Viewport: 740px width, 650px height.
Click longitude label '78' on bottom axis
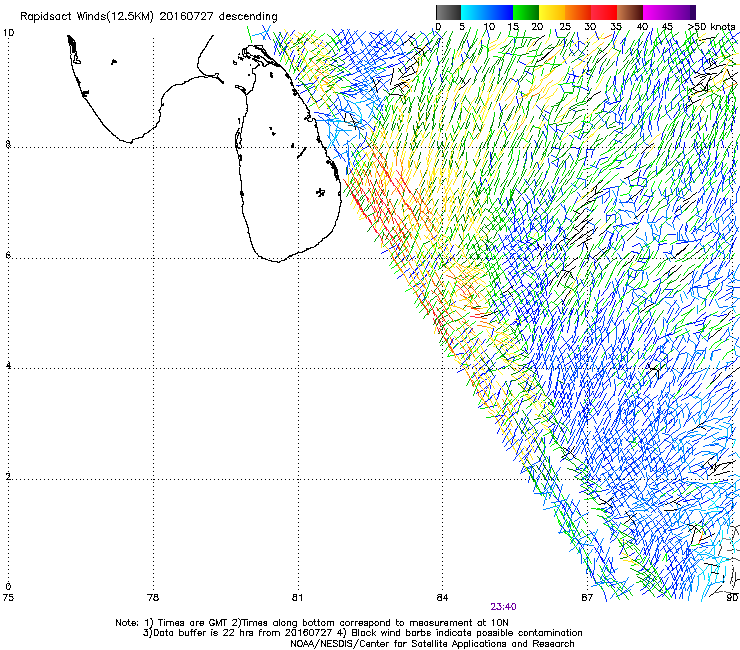pyautogui.click(x=153, y=597)
